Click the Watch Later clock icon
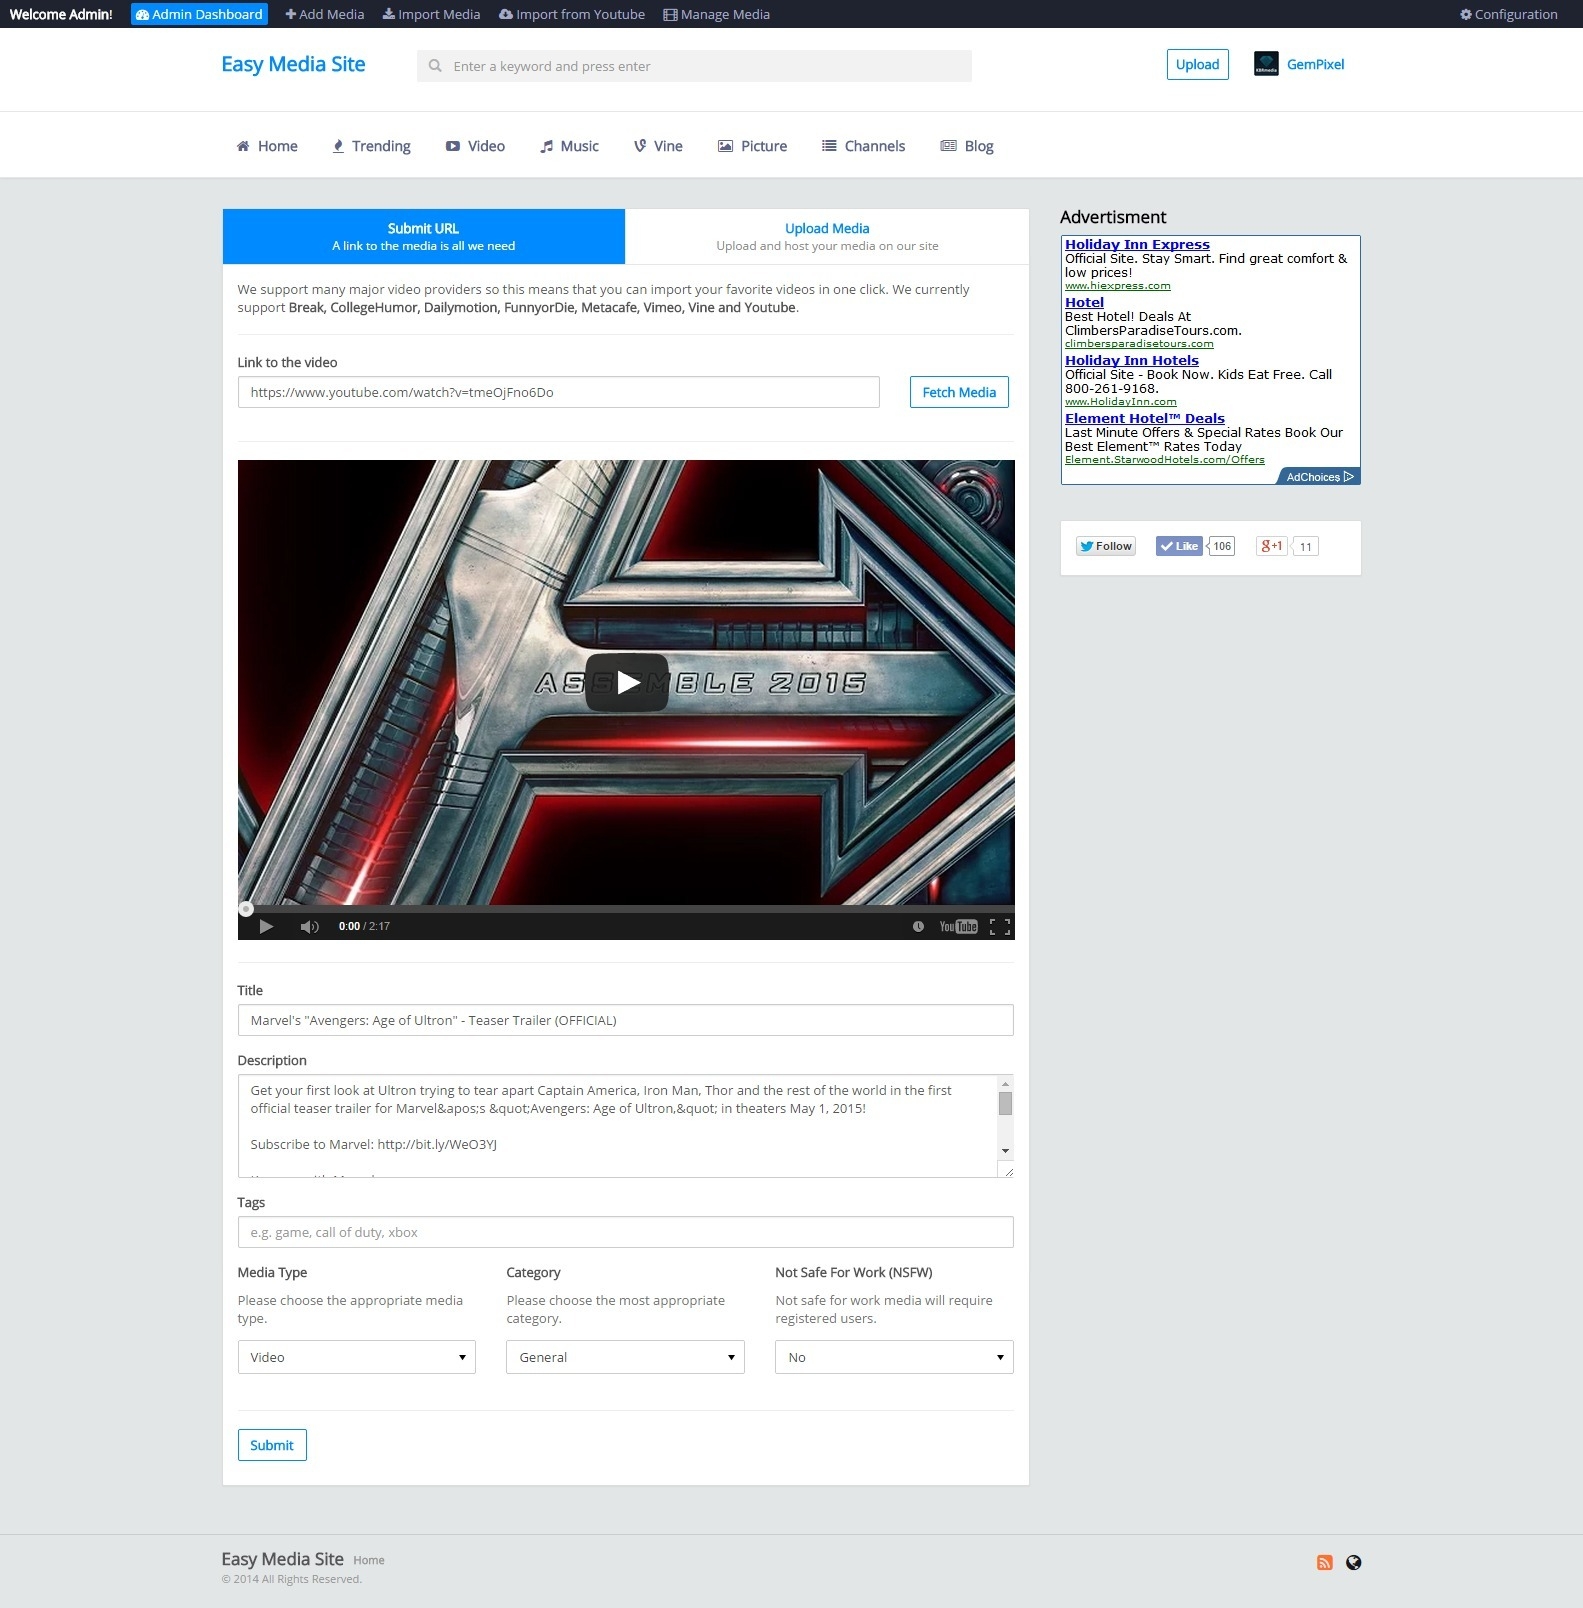This screenshot has width=1583, height=1608. (918, 926)
